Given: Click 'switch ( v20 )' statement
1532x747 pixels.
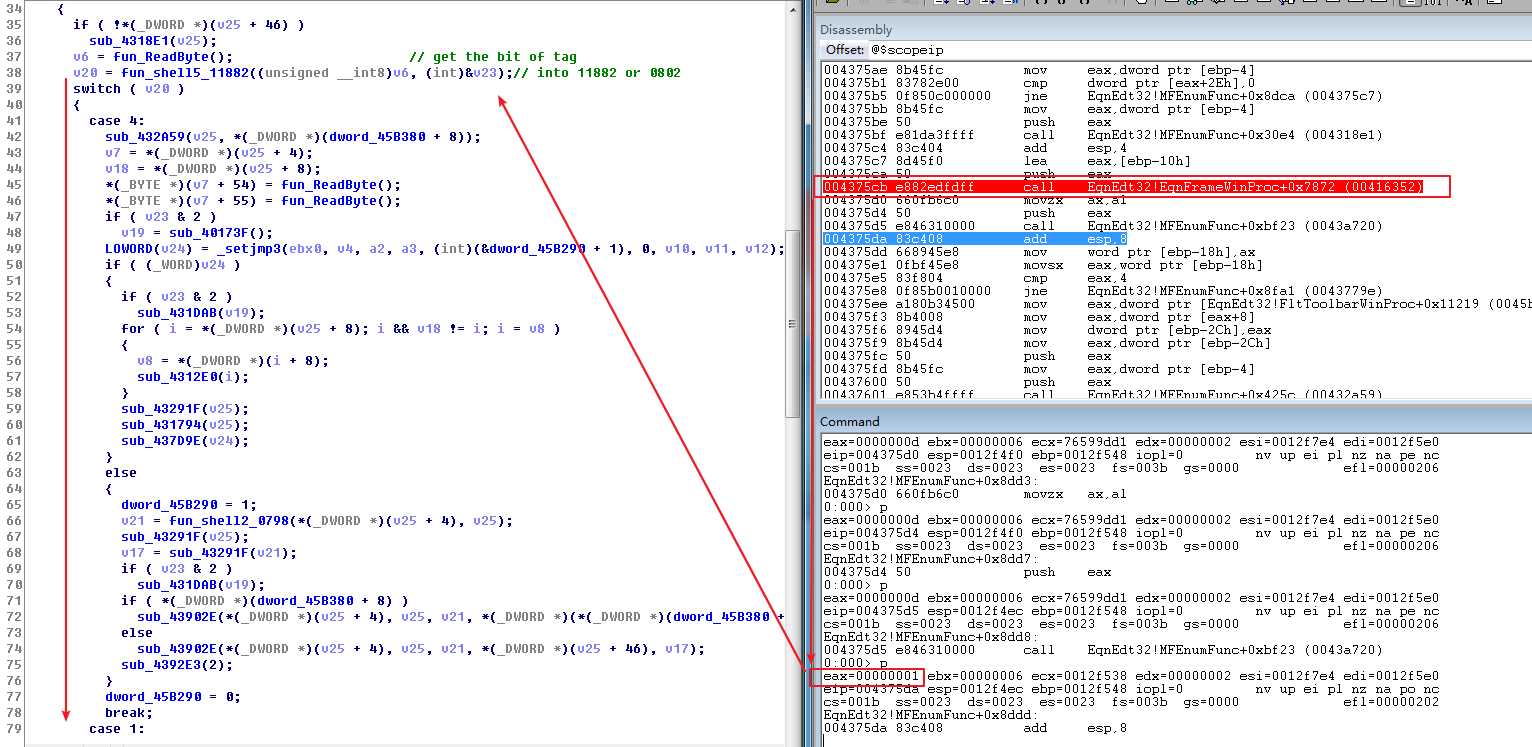Looking at the screenshot, I should (x=129, y=88).
